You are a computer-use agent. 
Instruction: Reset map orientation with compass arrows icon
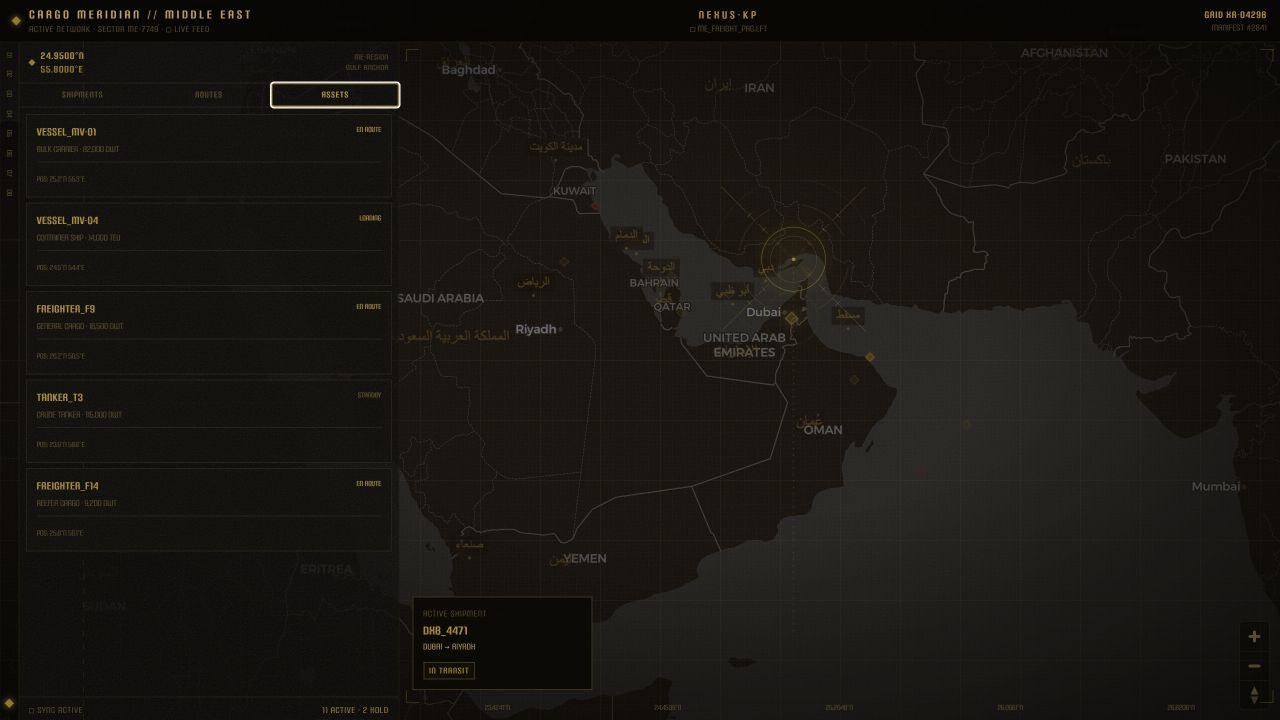coord(1254,695)
